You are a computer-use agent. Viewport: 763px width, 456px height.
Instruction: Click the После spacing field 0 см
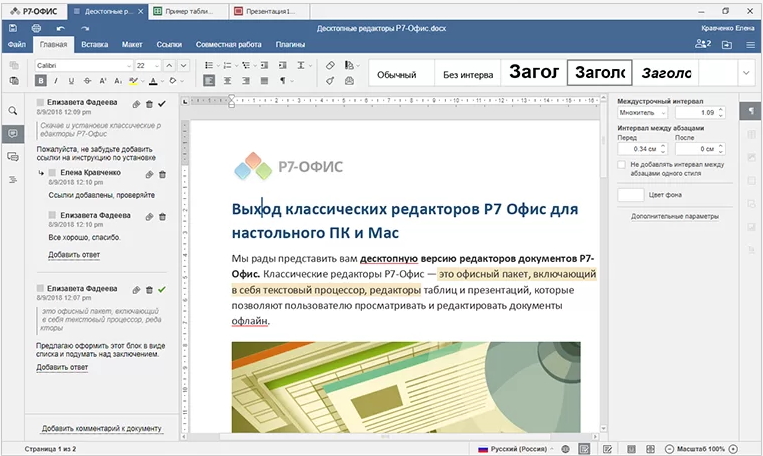(x=700, y=149)
